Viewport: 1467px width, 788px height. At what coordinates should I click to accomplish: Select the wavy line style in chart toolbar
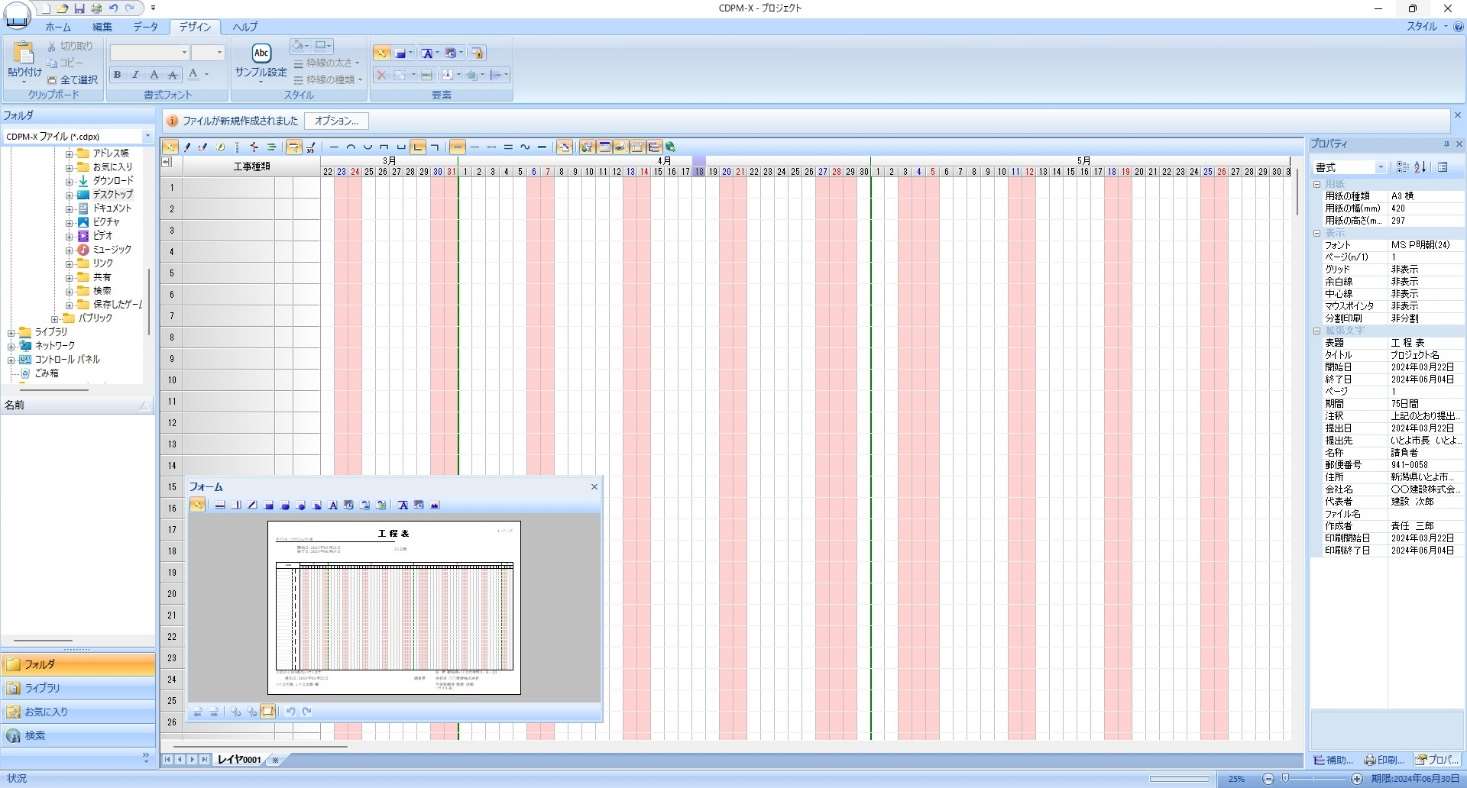pos(525,147)
